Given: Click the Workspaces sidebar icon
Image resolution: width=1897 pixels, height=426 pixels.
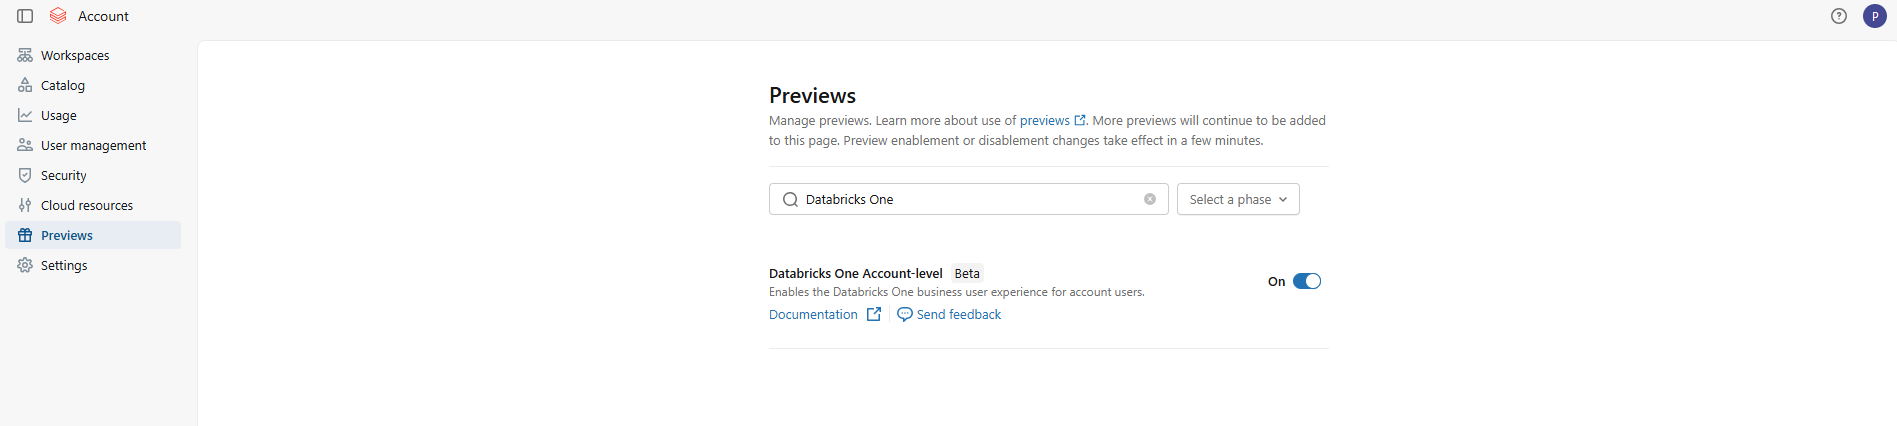Looking at the screenshot, I should (25, 55).
